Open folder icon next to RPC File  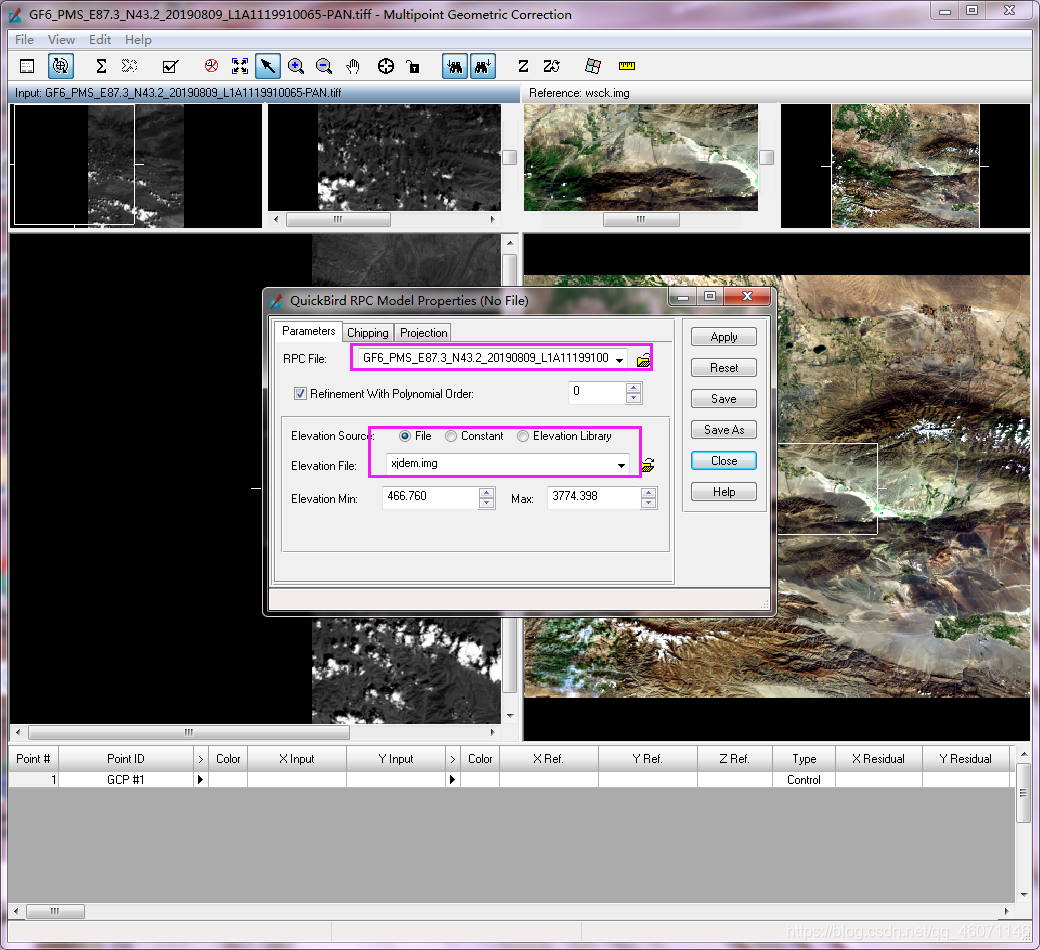point(643,360)
